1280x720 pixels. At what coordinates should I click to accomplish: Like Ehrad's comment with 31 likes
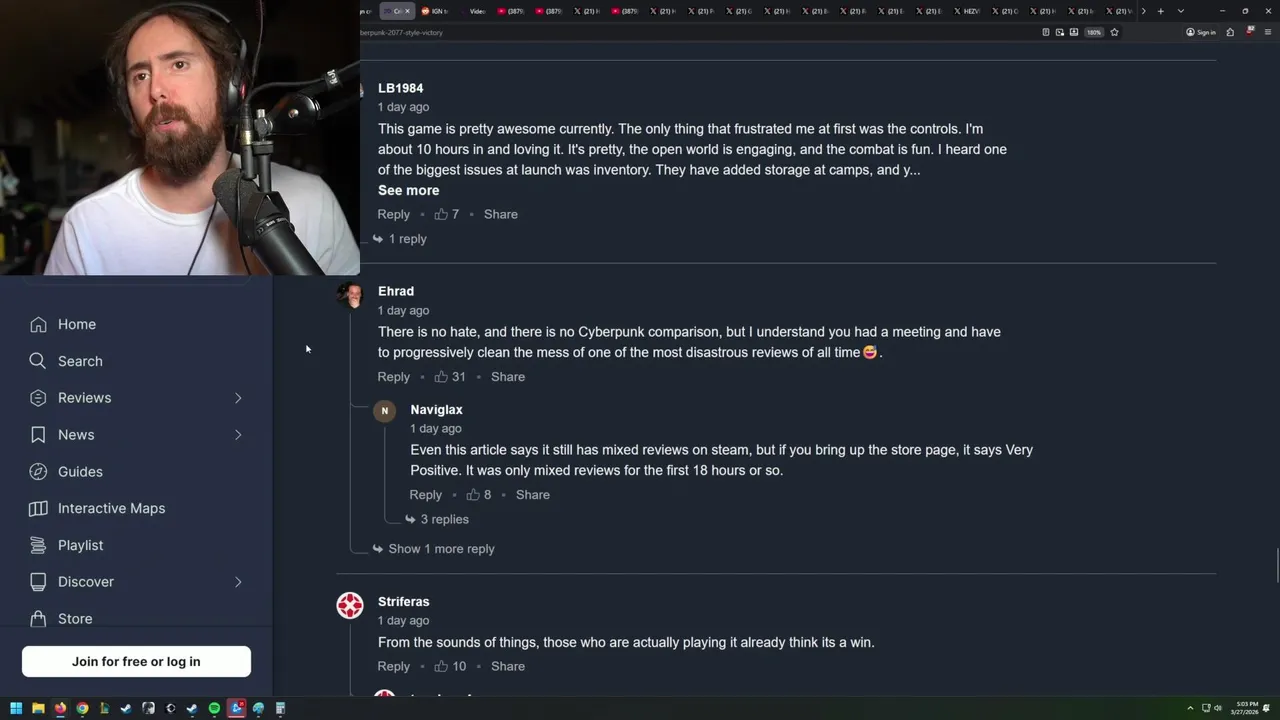(x=440, y=377)
